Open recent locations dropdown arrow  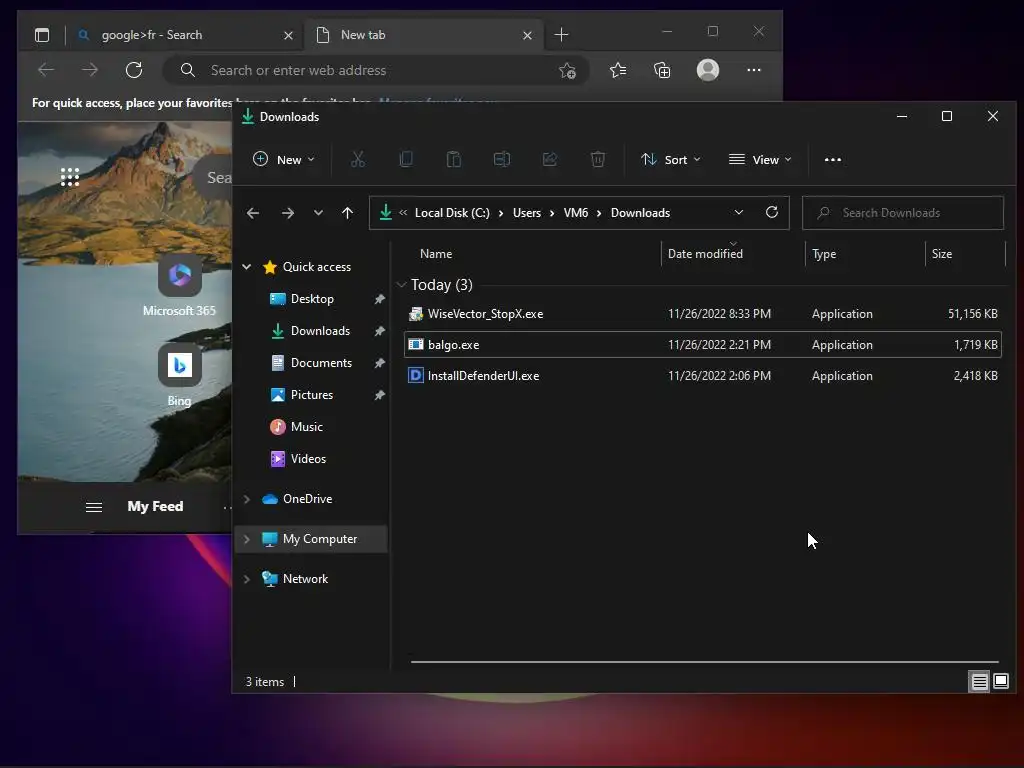click(318, 213)
